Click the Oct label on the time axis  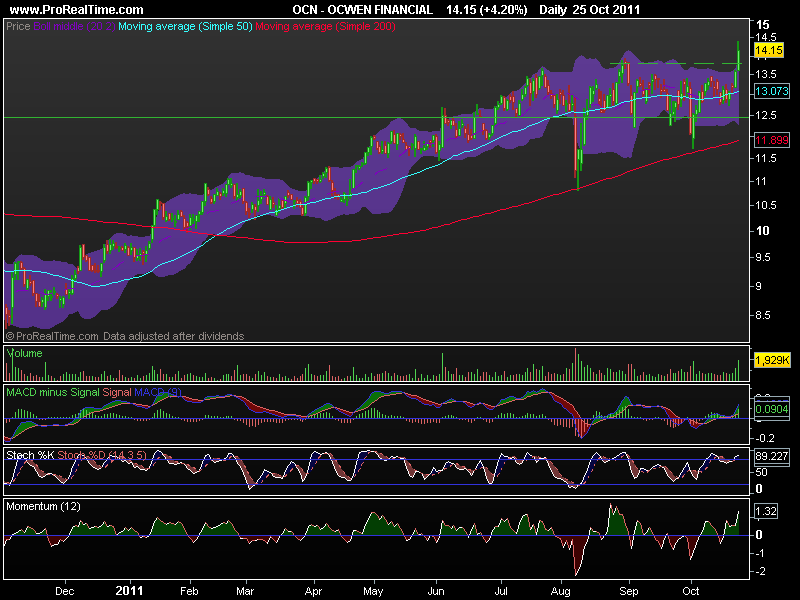pyautogui.click(x=691, y=591)
